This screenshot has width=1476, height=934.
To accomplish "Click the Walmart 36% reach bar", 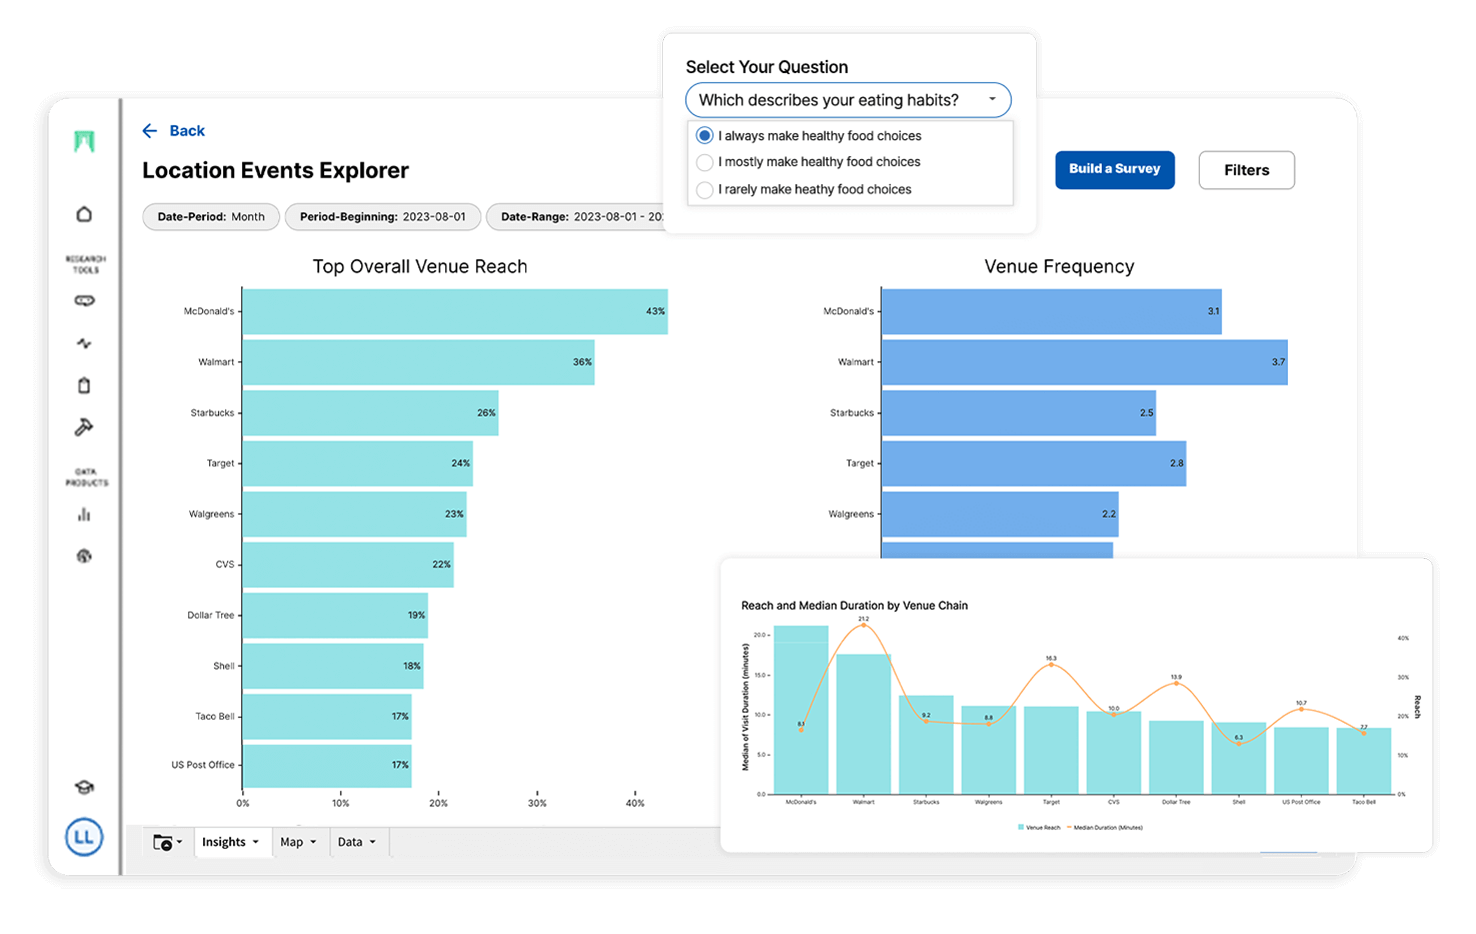I will click(419, 362).
